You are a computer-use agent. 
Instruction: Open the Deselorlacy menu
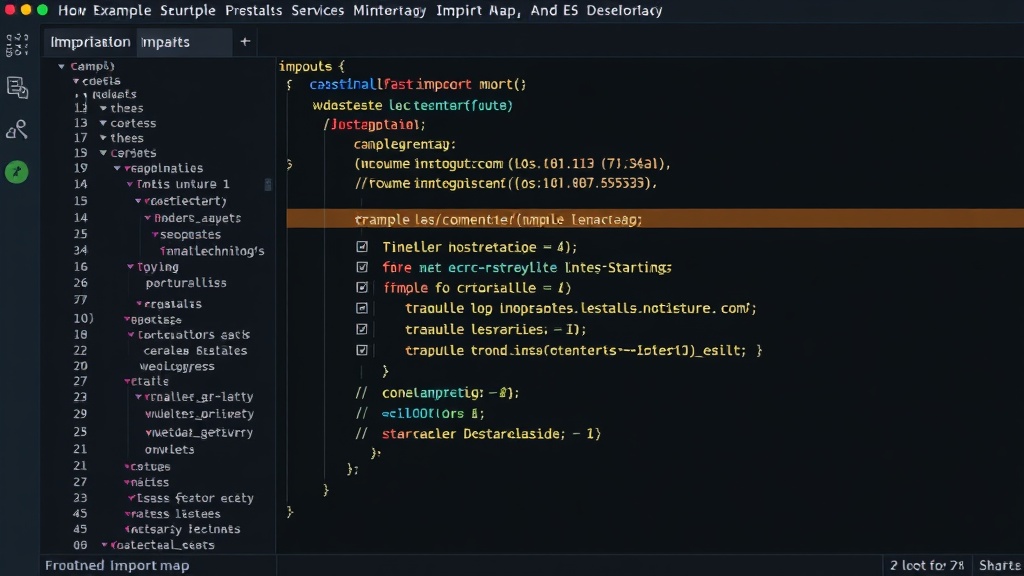click(x=624, y=10)
